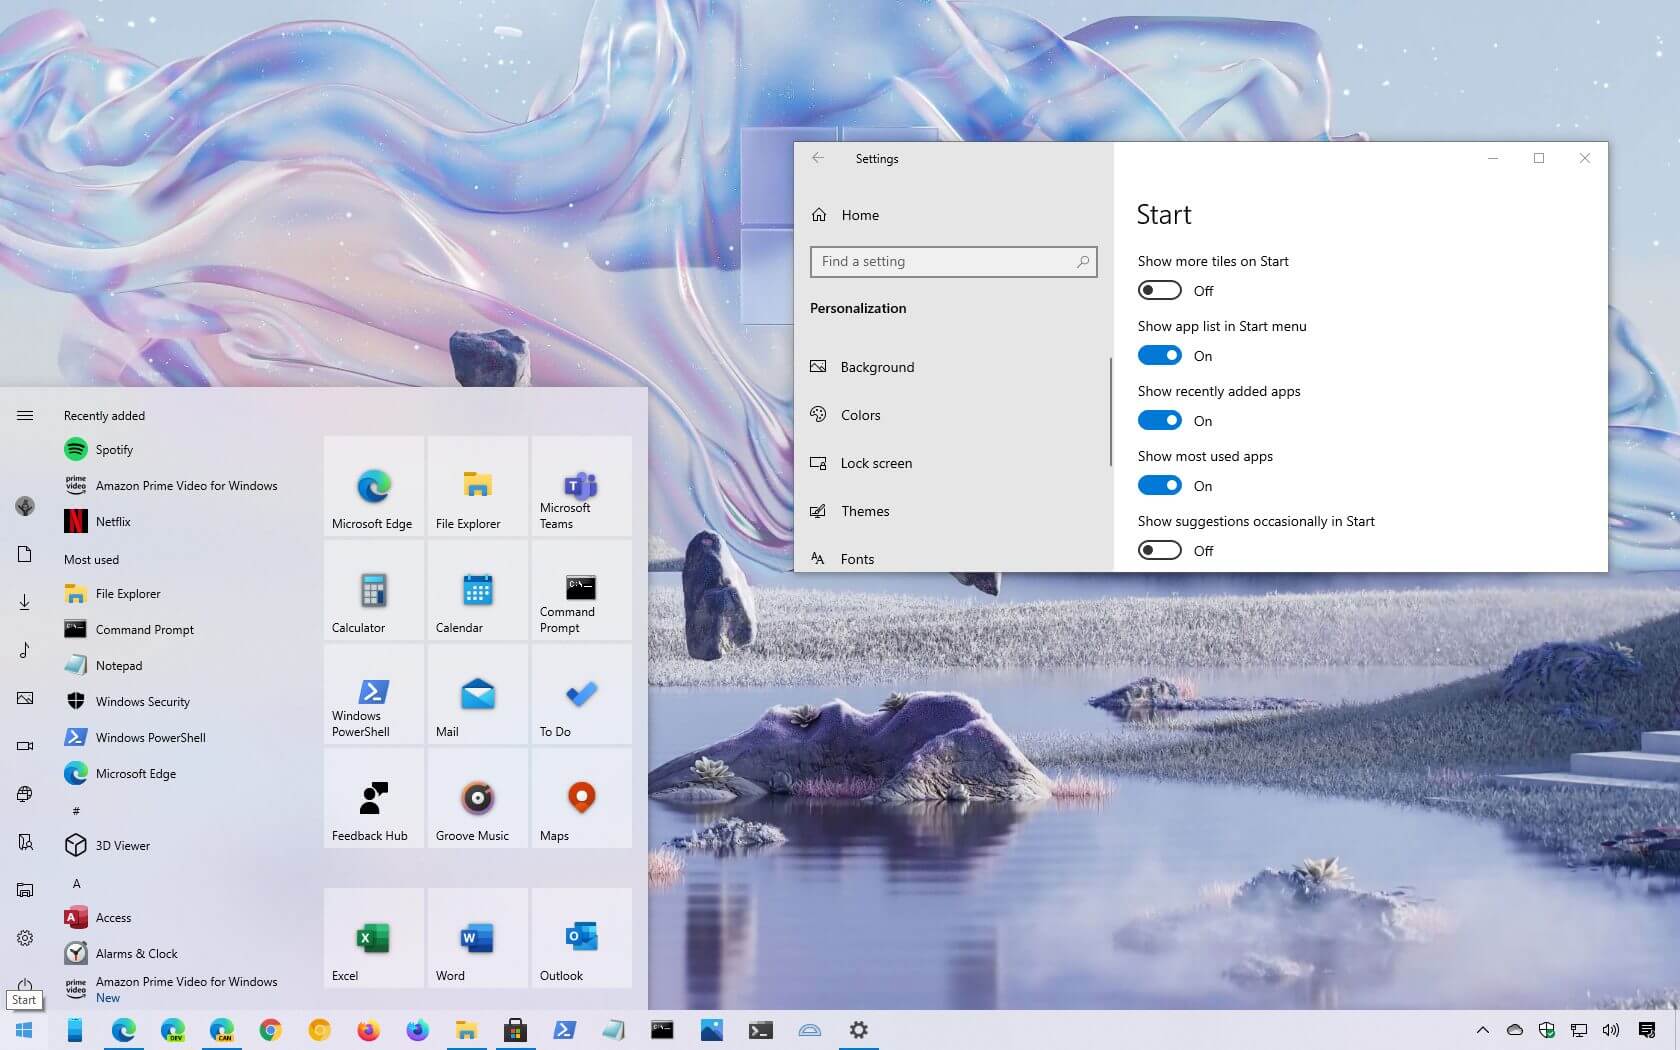Enable Show suggestions occasionally in Start

click(x=1160, y=550)
